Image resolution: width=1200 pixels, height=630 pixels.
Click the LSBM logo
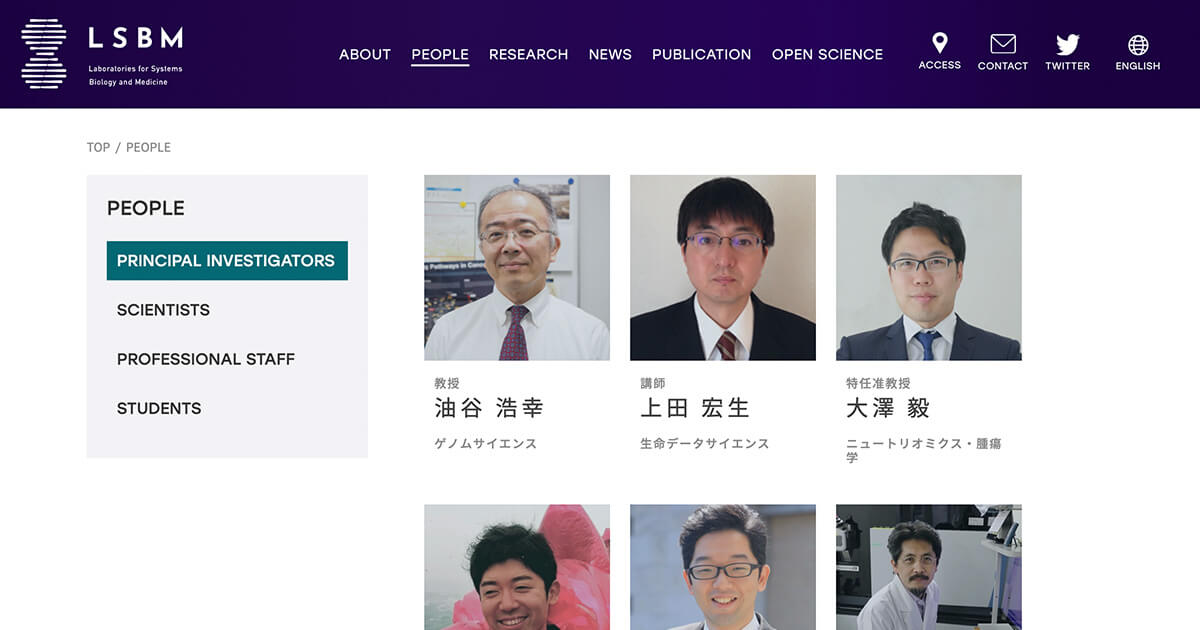[102, 54]
